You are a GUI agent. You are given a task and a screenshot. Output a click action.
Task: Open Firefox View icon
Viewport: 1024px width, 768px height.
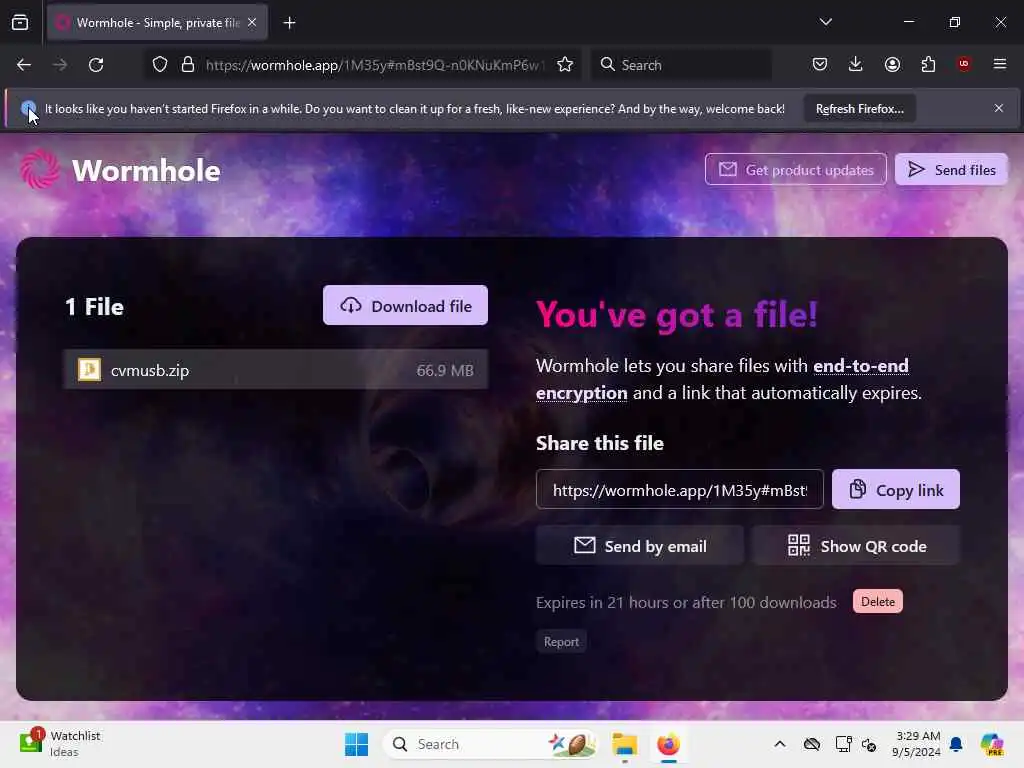(20, 23)
